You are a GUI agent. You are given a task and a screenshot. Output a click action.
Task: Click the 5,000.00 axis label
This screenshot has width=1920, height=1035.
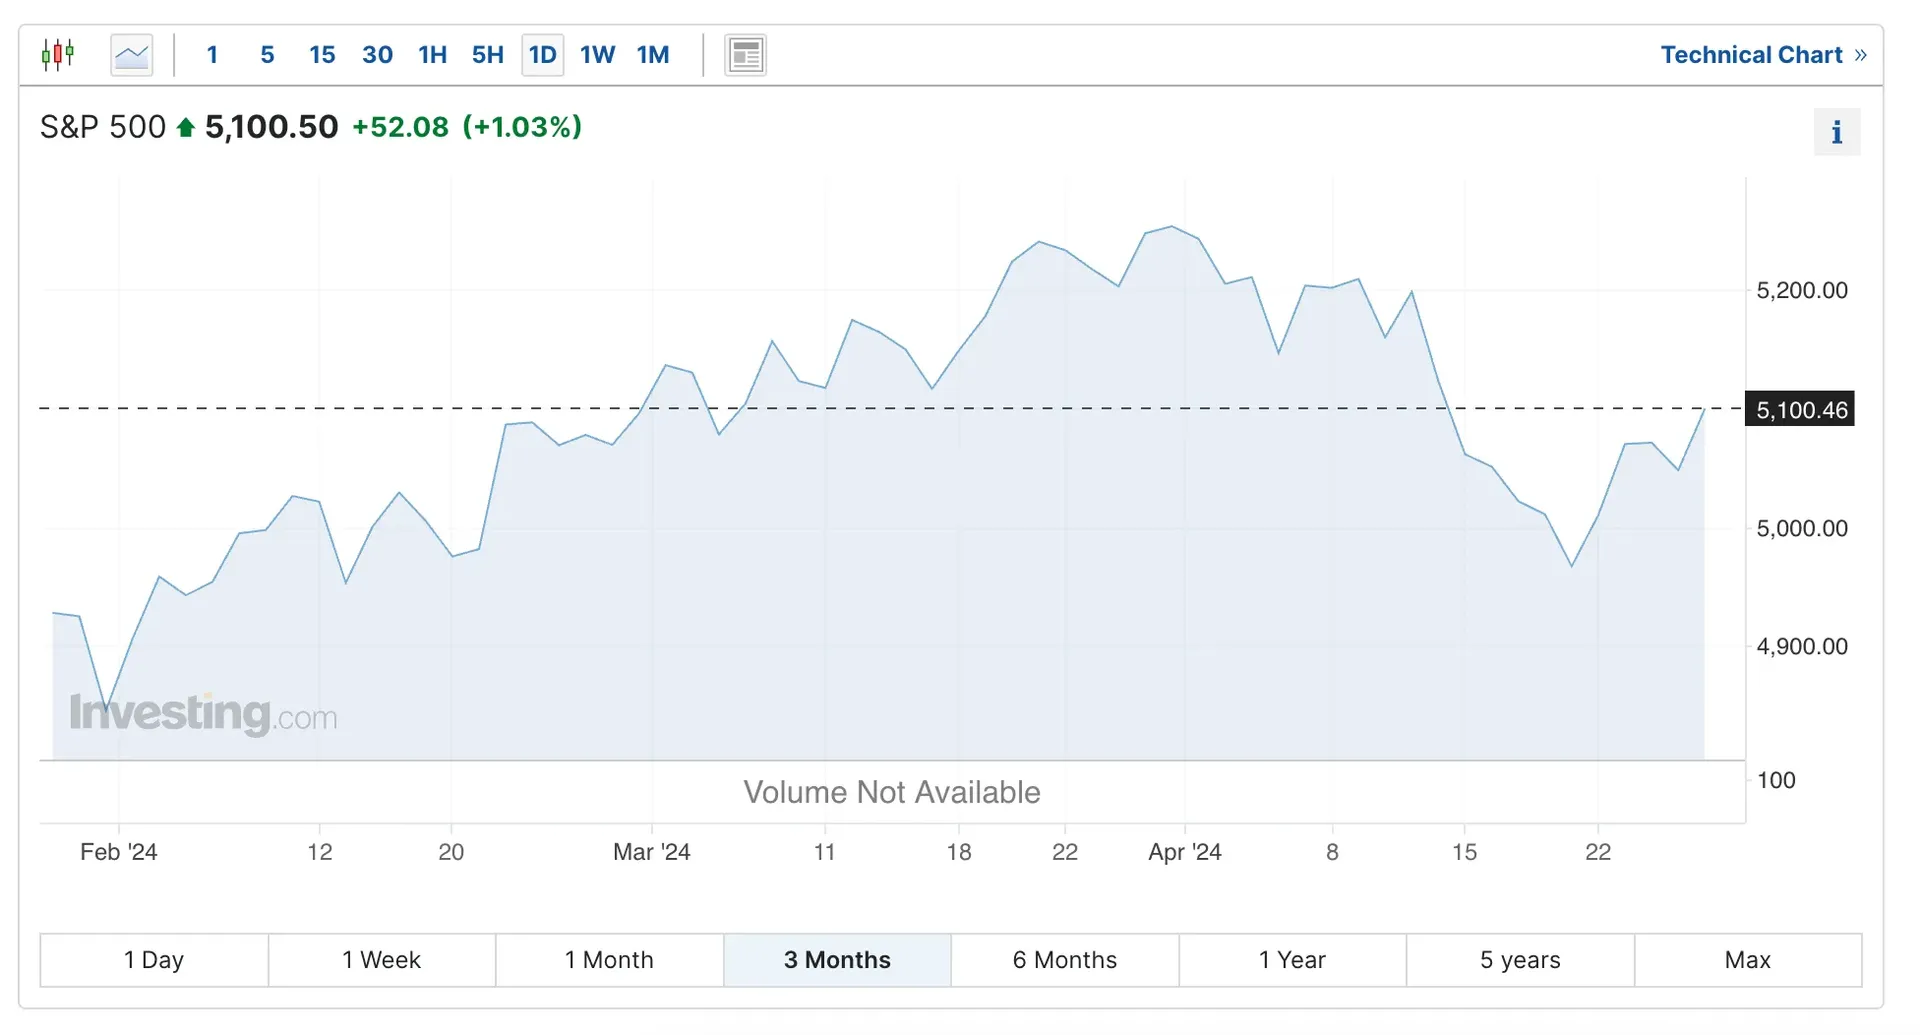coord(1802,529)
